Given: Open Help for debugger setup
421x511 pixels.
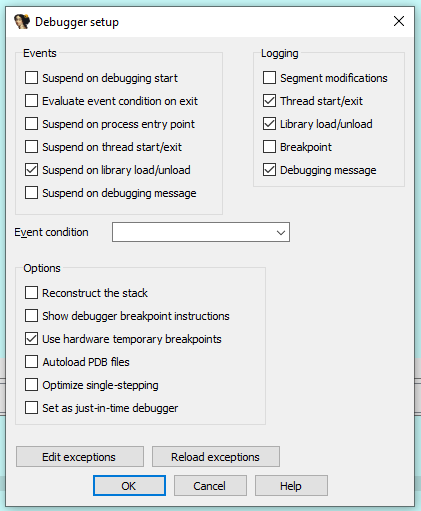Looking at the screenshot, I should tap(291, 486).
